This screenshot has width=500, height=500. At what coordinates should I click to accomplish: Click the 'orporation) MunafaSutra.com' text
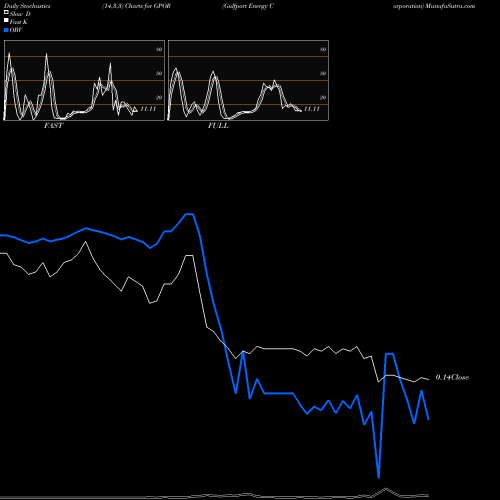click(x=434, y=6)
